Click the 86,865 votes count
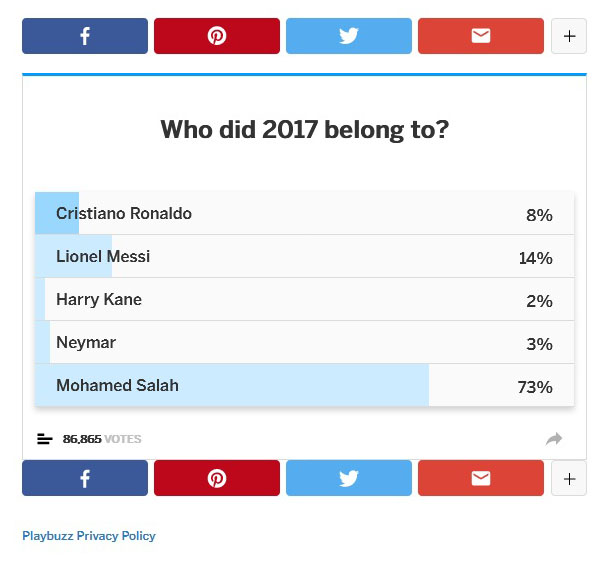The height and width of the screenshot is (573, 602). tap(102, 439)
